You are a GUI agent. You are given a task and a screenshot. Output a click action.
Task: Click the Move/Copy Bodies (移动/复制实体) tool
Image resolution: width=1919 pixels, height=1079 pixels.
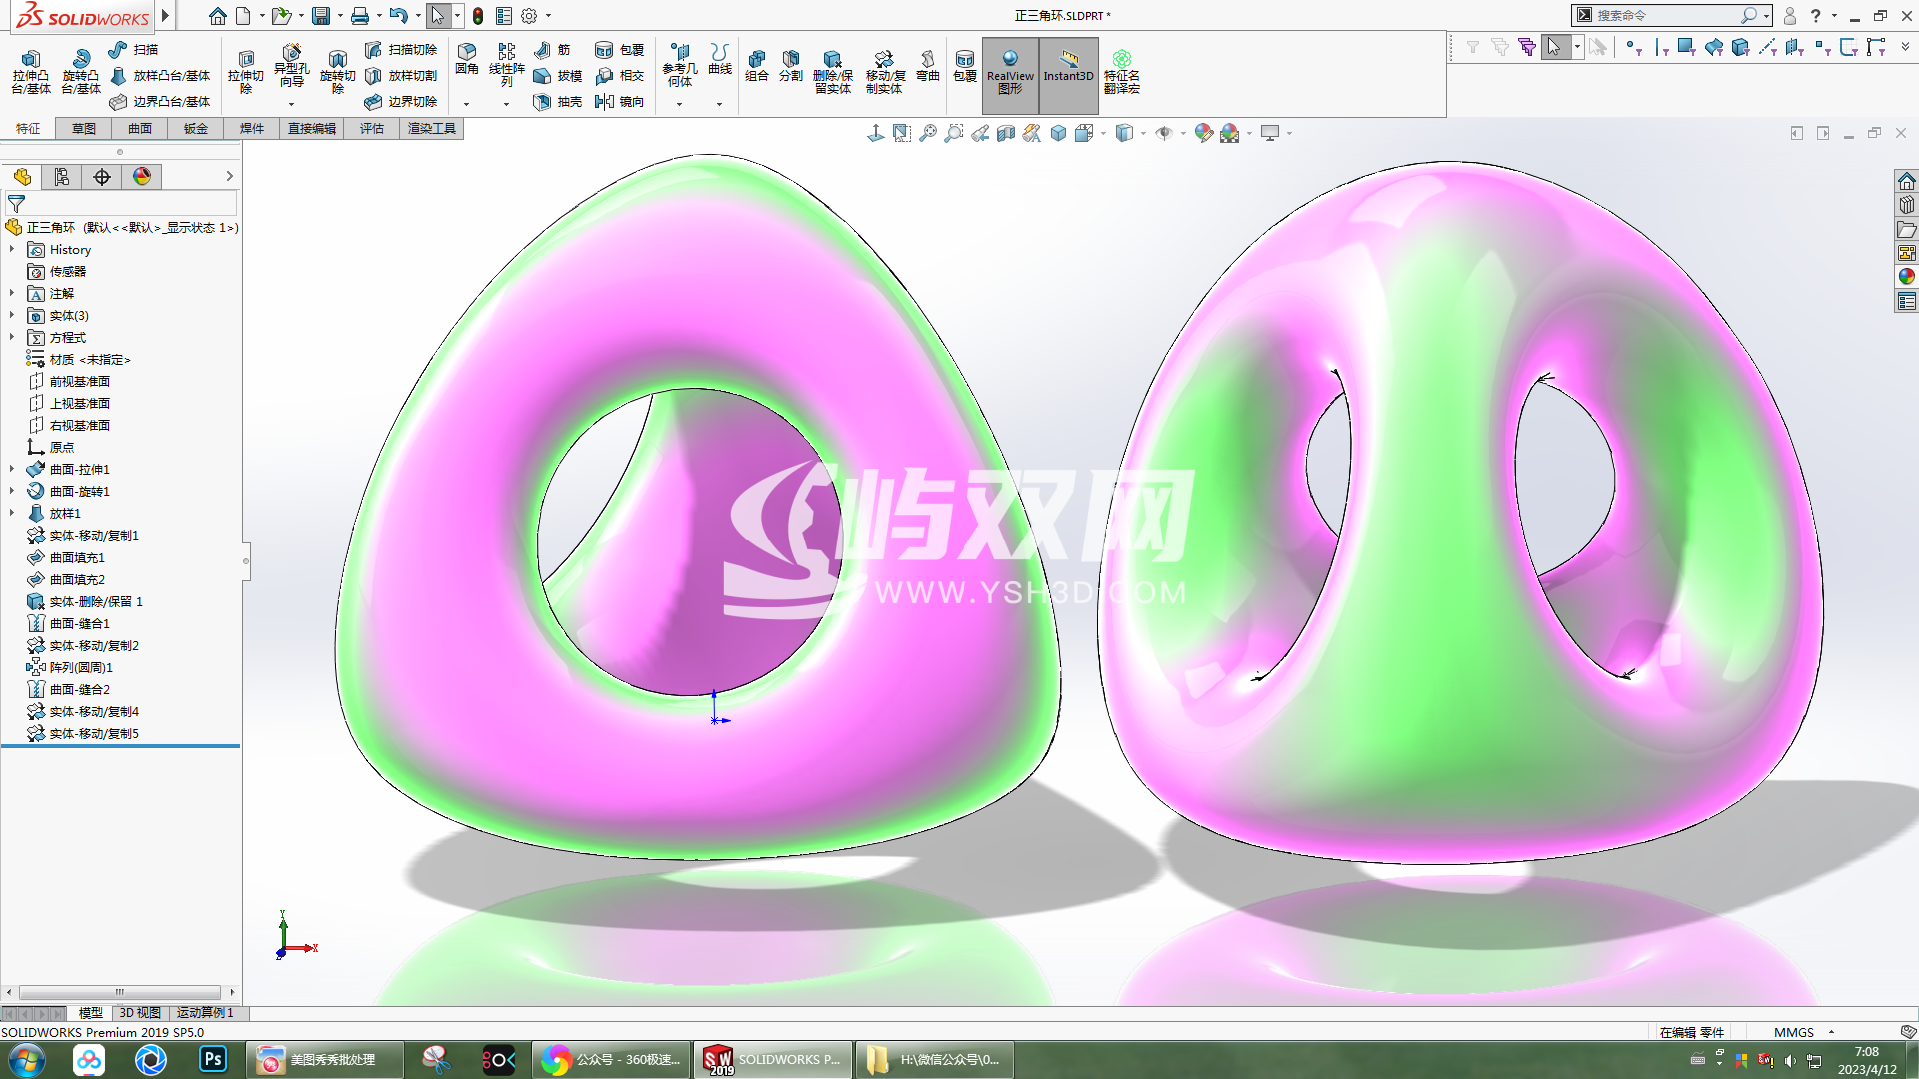tap(885, 71)
